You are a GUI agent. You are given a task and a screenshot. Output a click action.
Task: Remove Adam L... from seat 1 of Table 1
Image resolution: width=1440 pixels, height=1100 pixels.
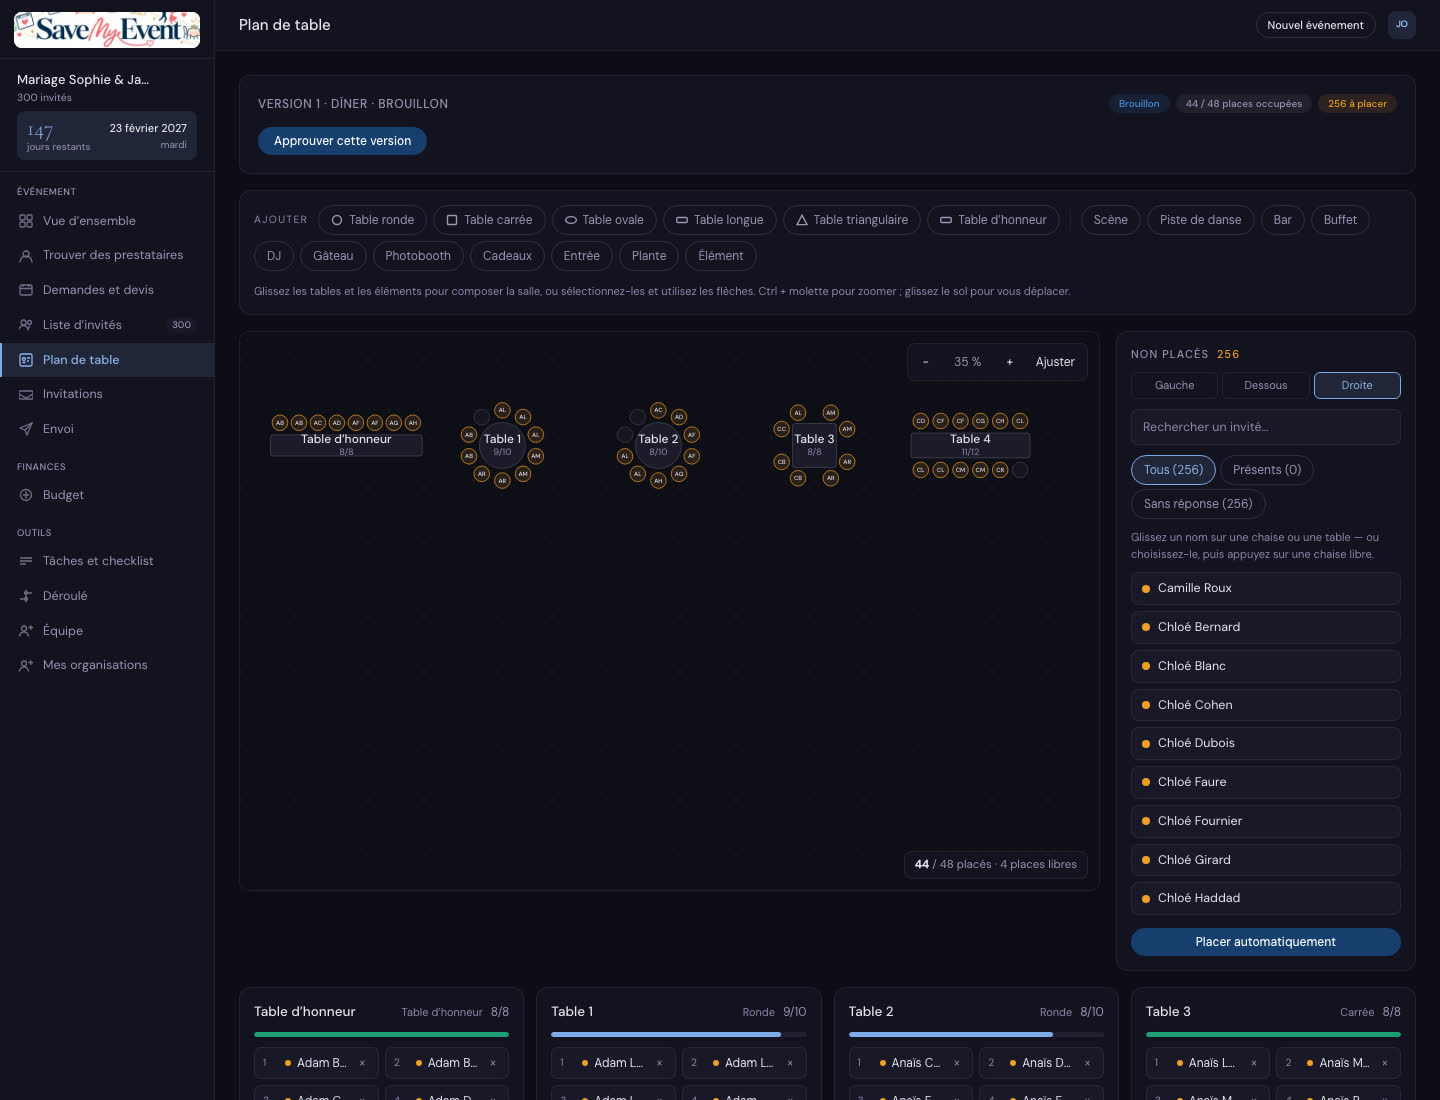(x=660, y=1063)
